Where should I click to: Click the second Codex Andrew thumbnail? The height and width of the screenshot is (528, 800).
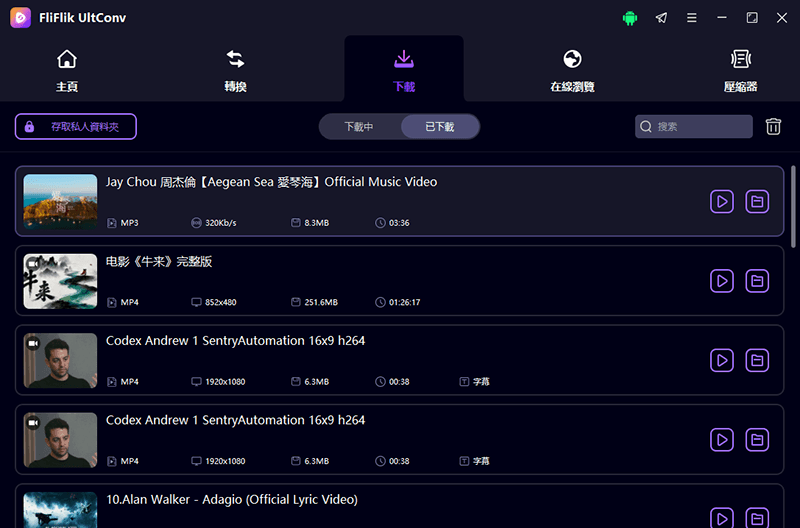coord(60,440)
